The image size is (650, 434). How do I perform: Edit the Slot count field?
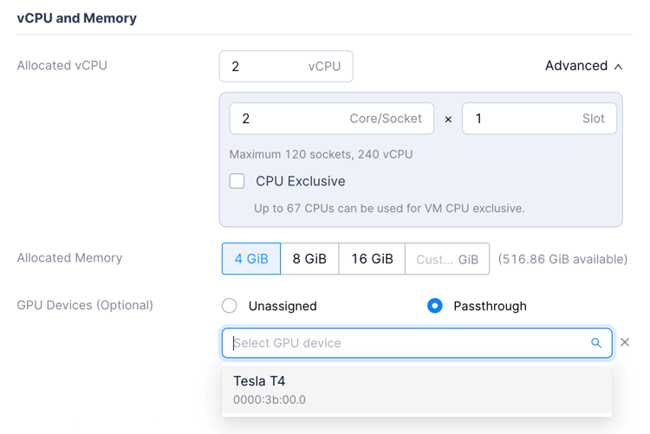pyautogui.click(x=539, y=119)
